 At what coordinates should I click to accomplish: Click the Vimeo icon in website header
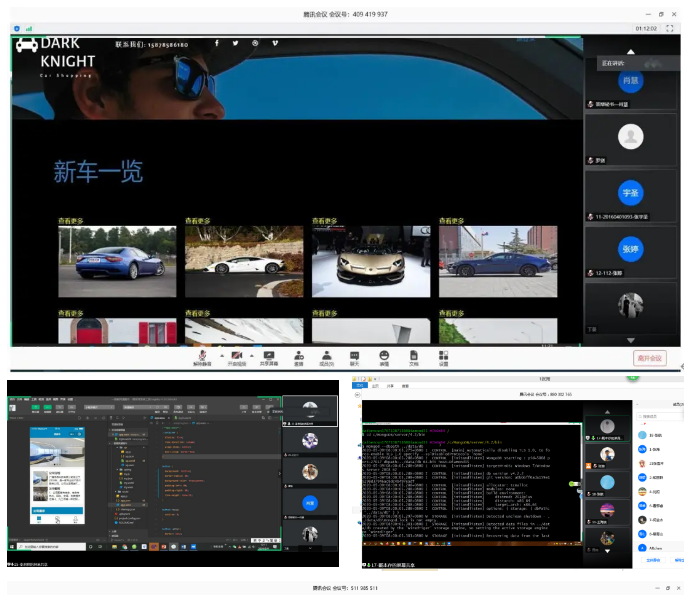point(275,43)
